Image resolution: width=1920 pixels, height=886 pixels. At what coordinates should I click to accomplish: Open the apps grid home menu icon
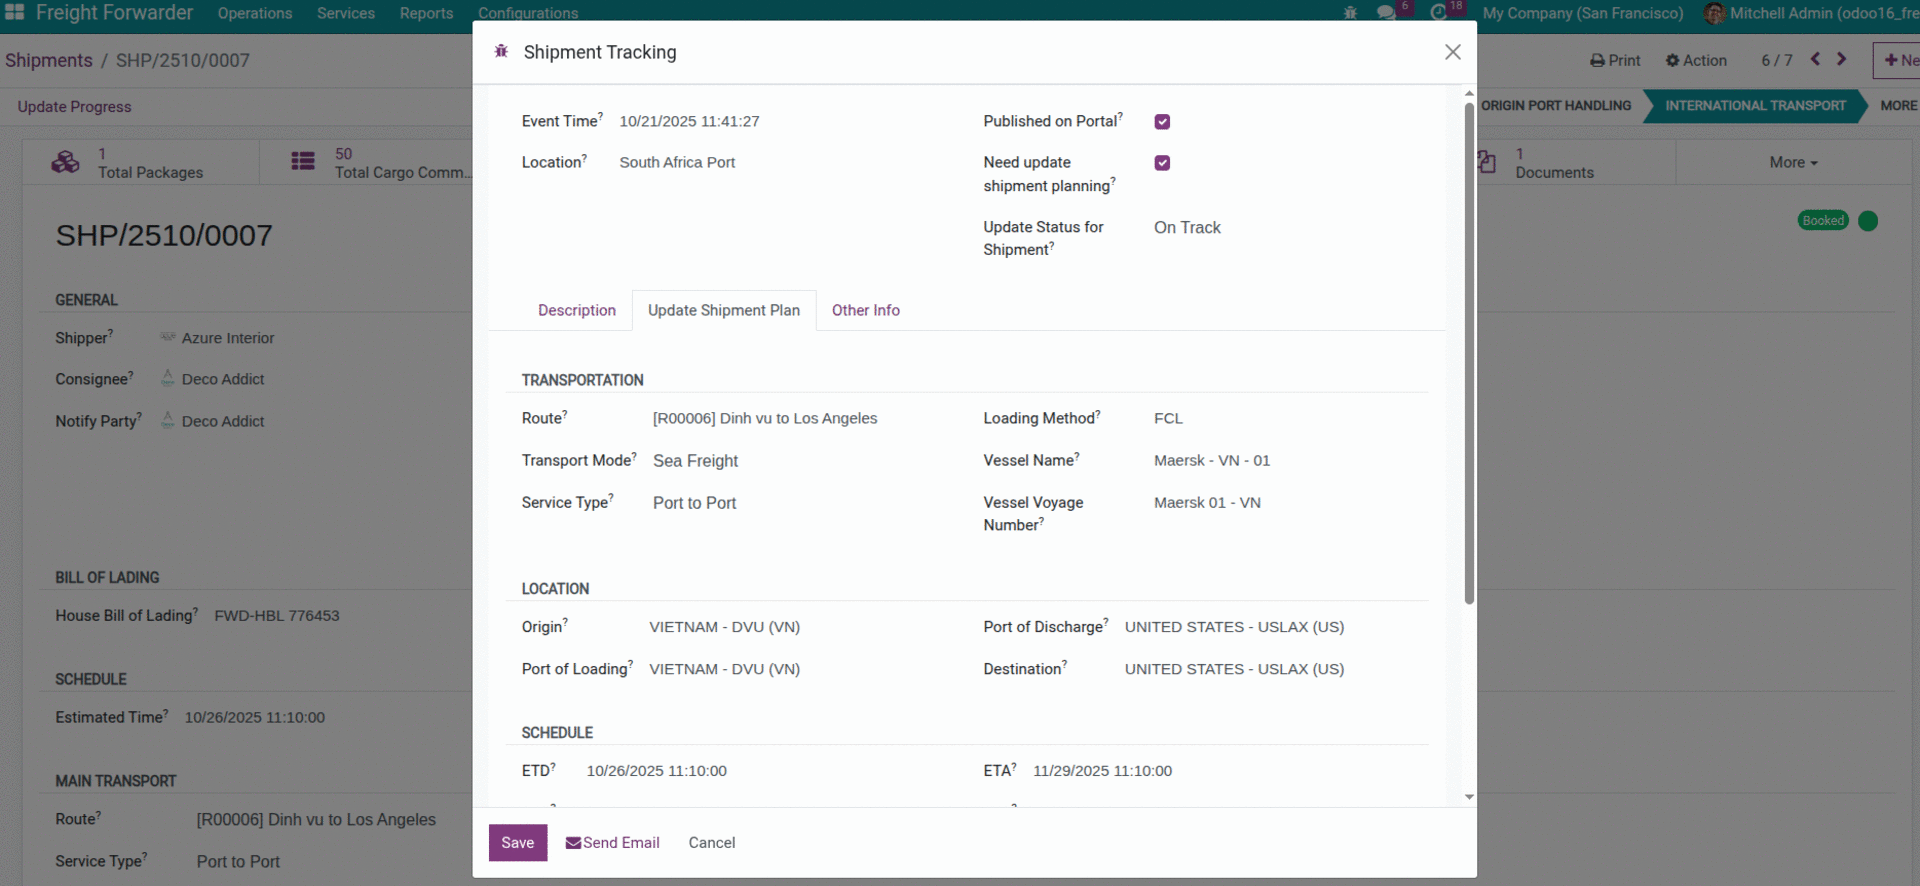coord(15,12)
